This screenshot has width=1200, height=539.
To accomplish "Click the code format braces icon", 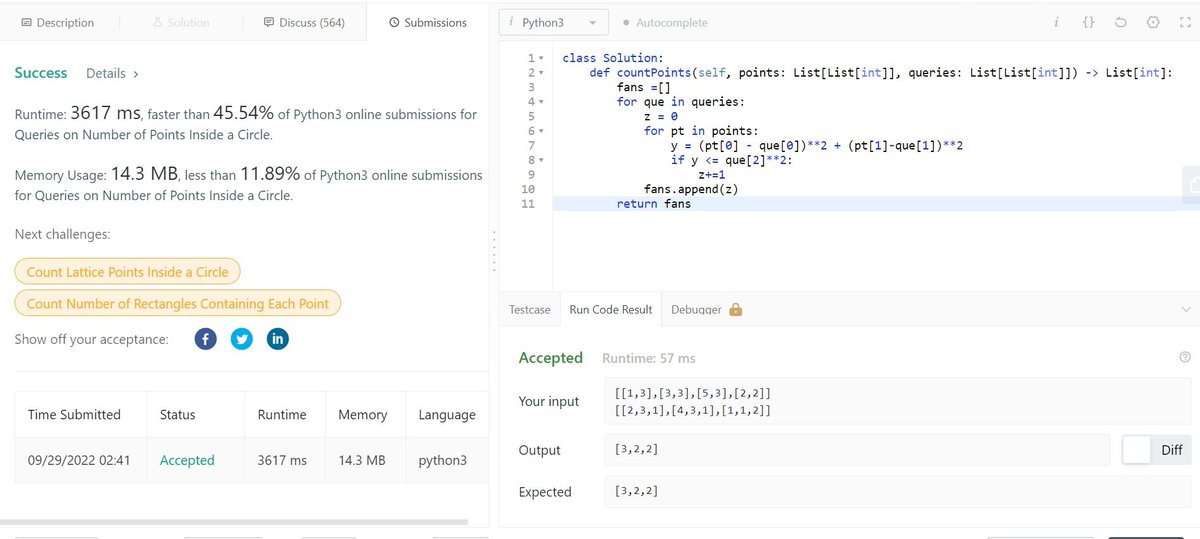I will coord(1089,22).
